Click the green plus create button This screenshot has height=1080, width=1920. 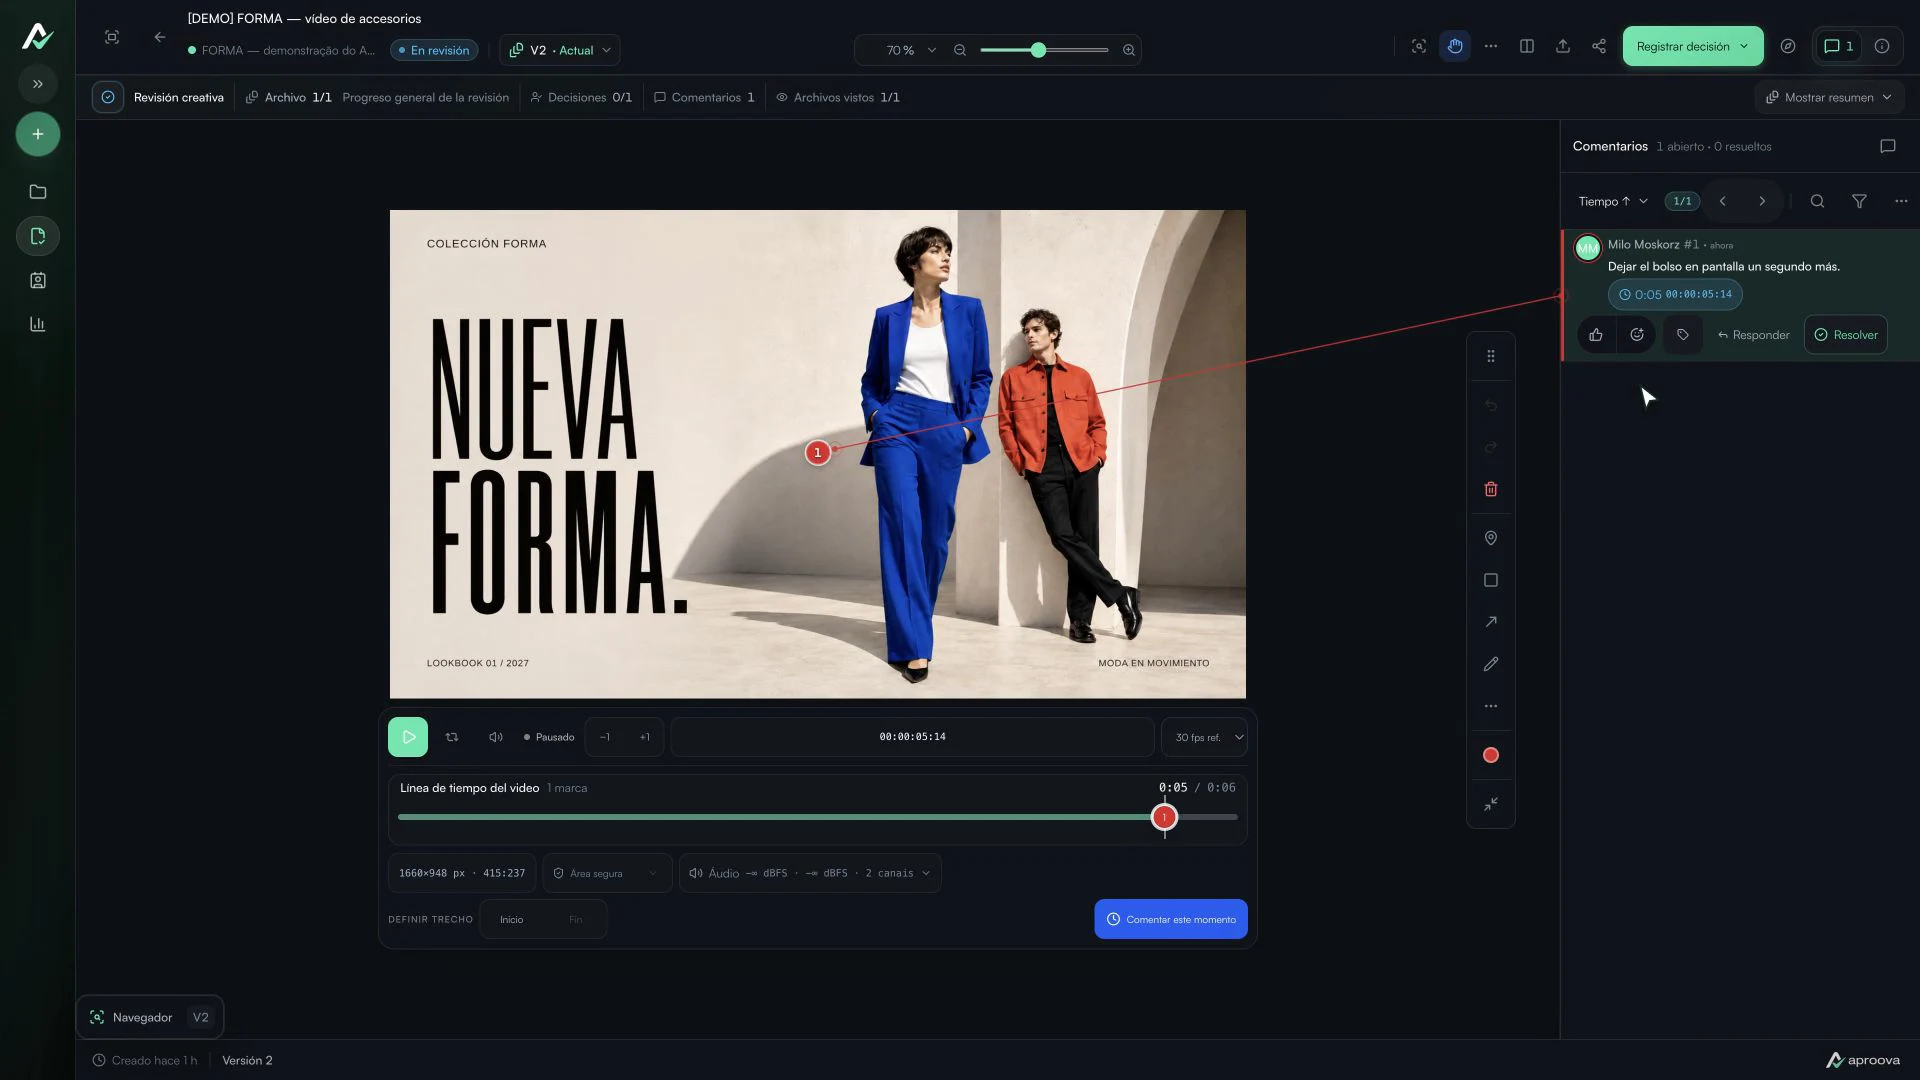[38, 134]
